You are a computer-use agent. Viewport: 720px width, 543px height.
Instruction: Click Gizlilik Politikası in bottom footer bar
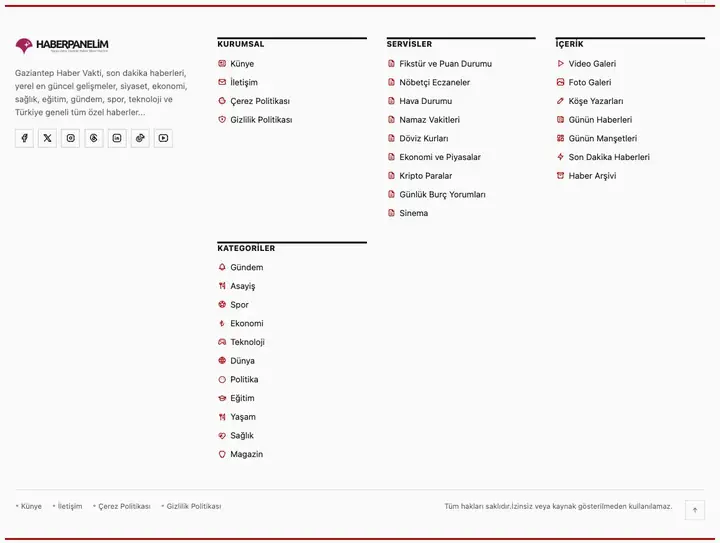tap(191, 506)
